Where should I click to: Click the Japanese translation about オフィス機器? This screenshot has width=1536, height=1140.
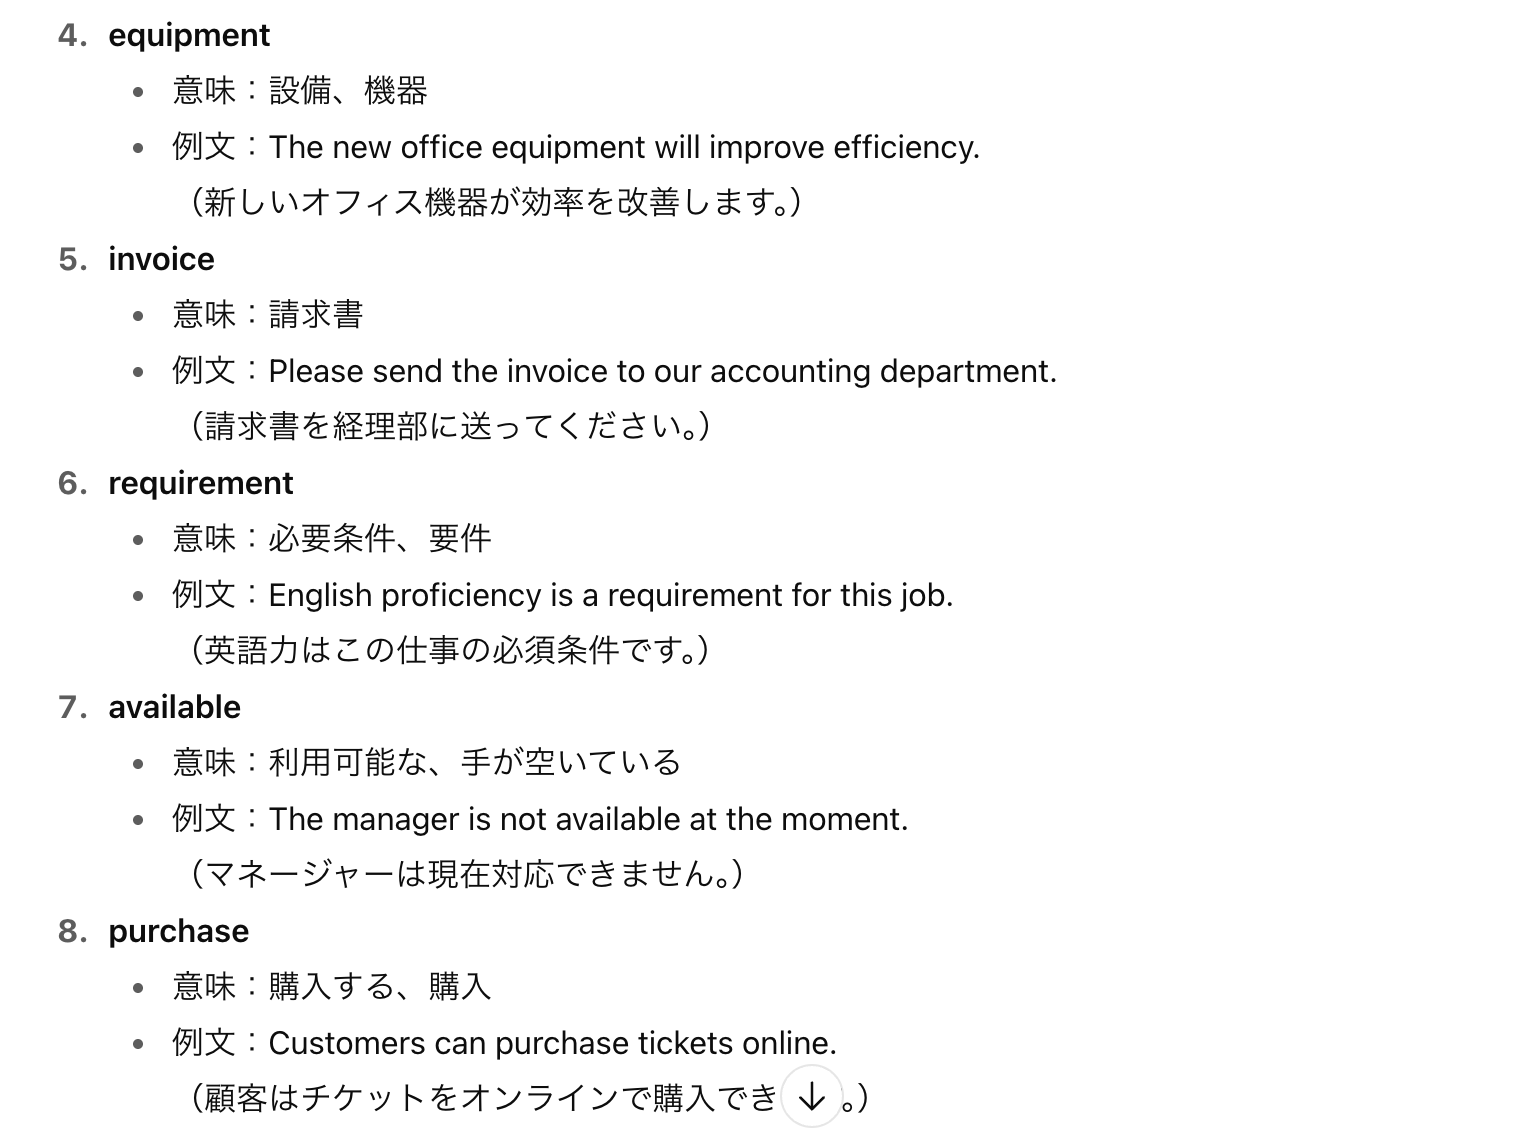pyautogui.click(x=495, y=203)
